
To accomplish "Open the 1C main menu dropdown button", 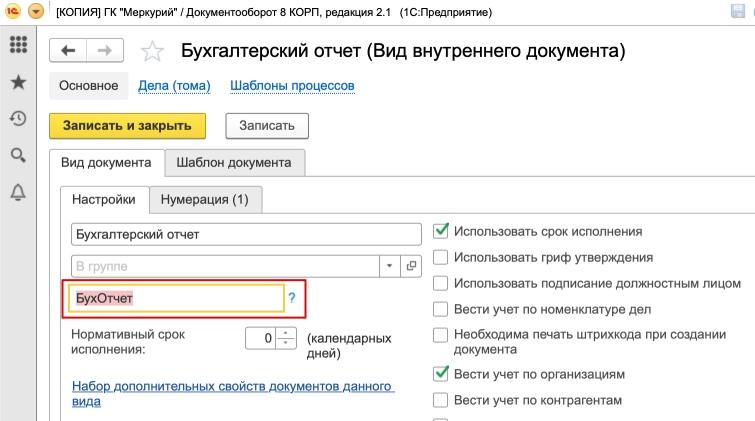I will 36,11.
